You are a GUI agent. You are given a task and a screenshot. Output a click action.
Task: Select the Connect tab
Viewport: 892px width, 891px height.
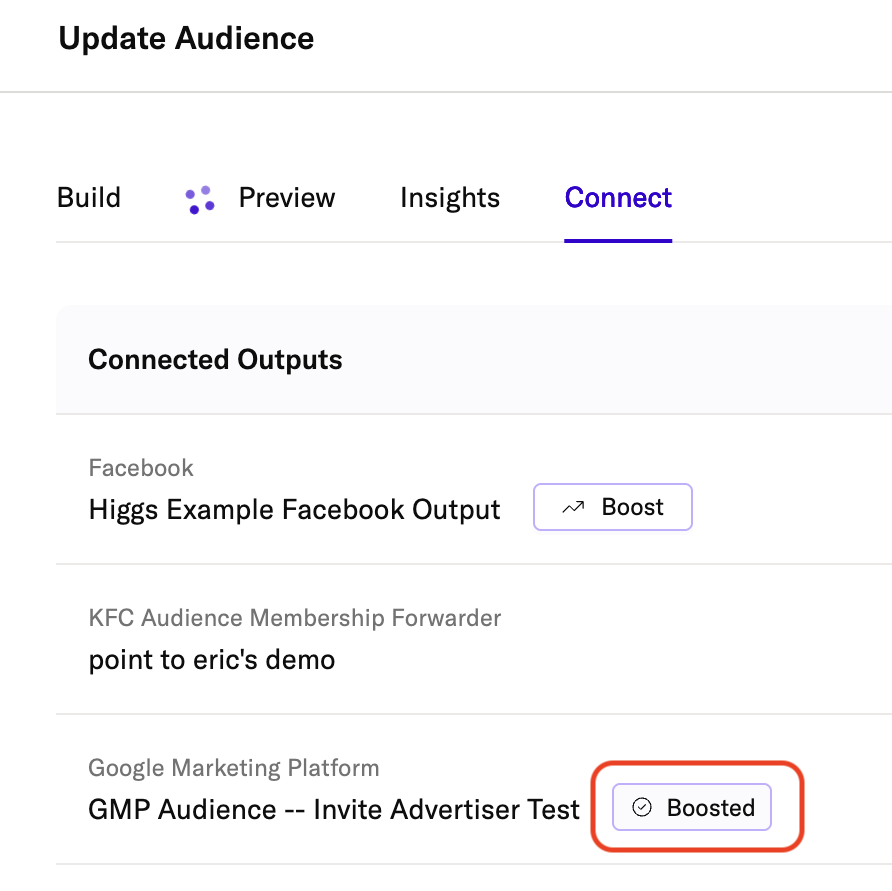pyautogui.click(x=618, y=198)
